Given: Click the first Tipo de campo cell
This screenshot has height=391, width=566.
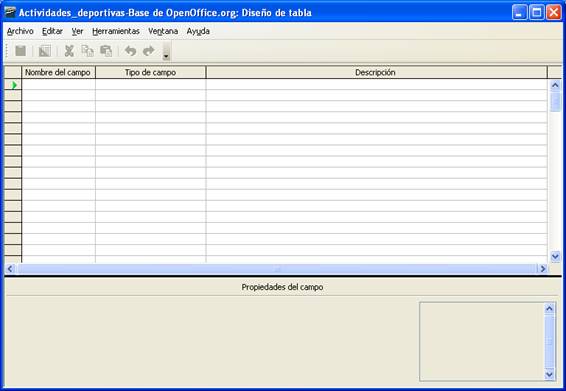Looking at the screenshot, I should tap(151, 84).
